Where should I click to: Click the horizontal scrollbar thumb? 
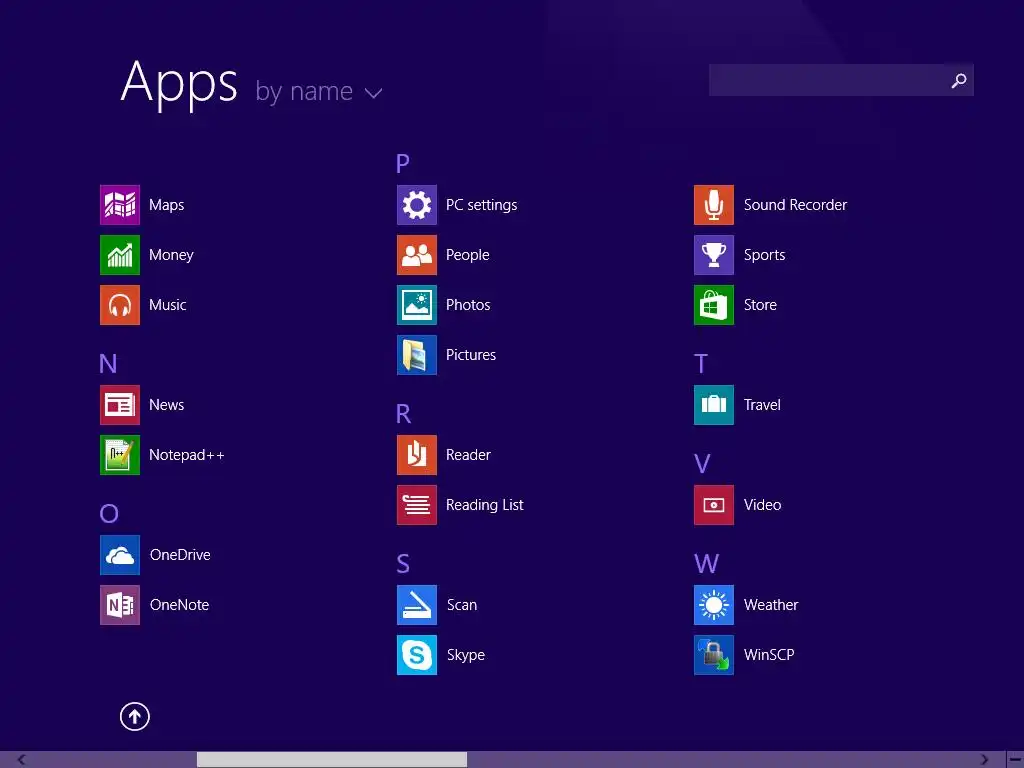pos(332,760)
